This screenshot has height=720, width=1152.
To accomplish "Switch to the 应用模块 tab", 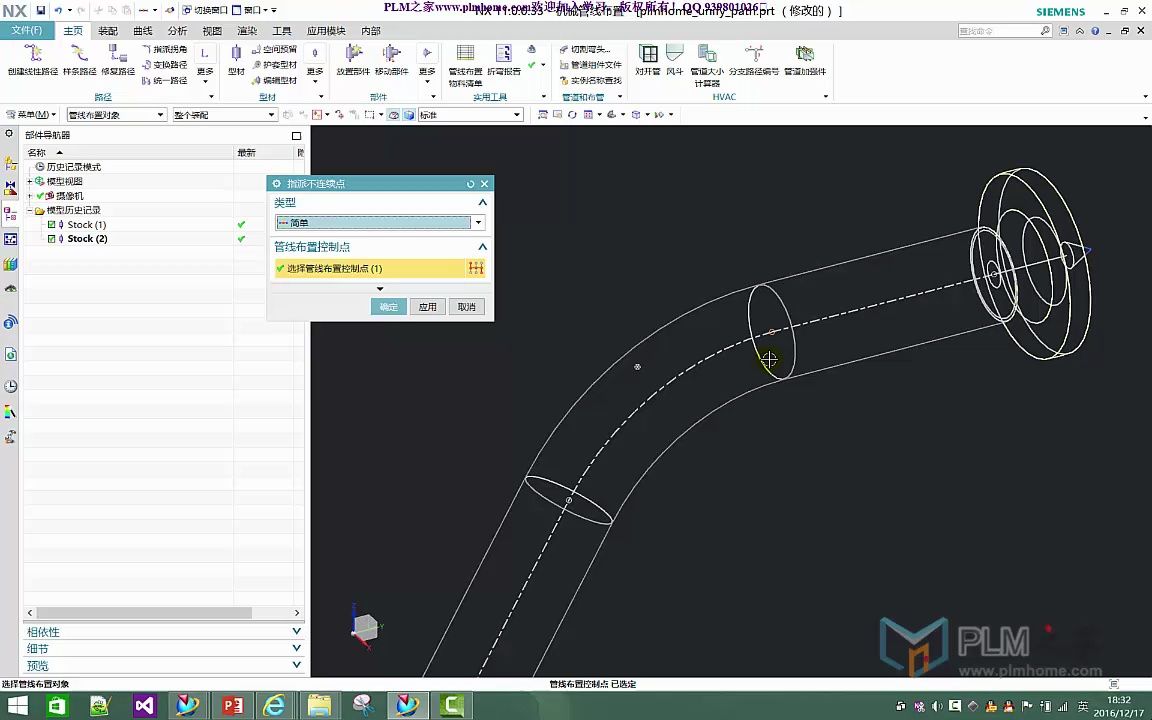I will tap(325, 31).
